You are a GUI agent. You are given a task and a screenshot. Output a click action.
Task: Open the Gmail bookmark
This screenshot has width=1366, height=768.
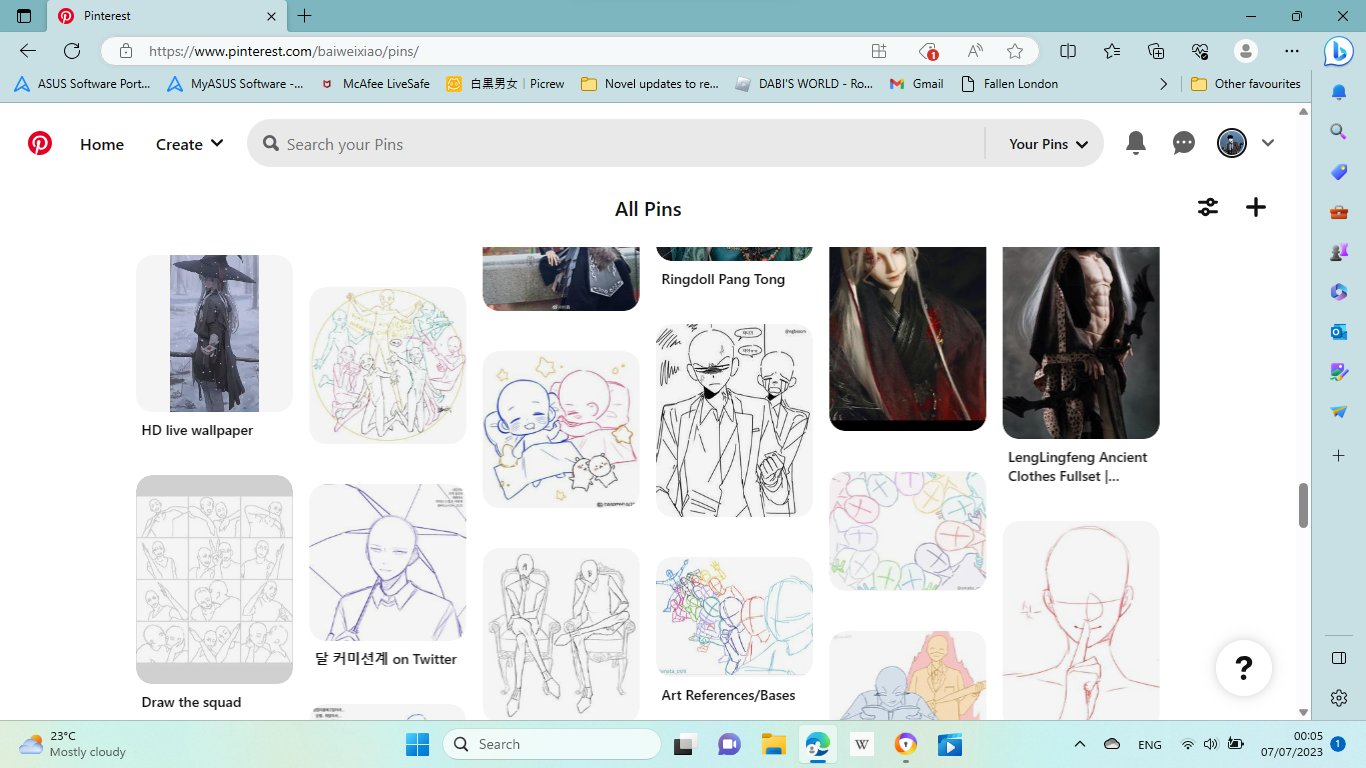click(916, 84)
